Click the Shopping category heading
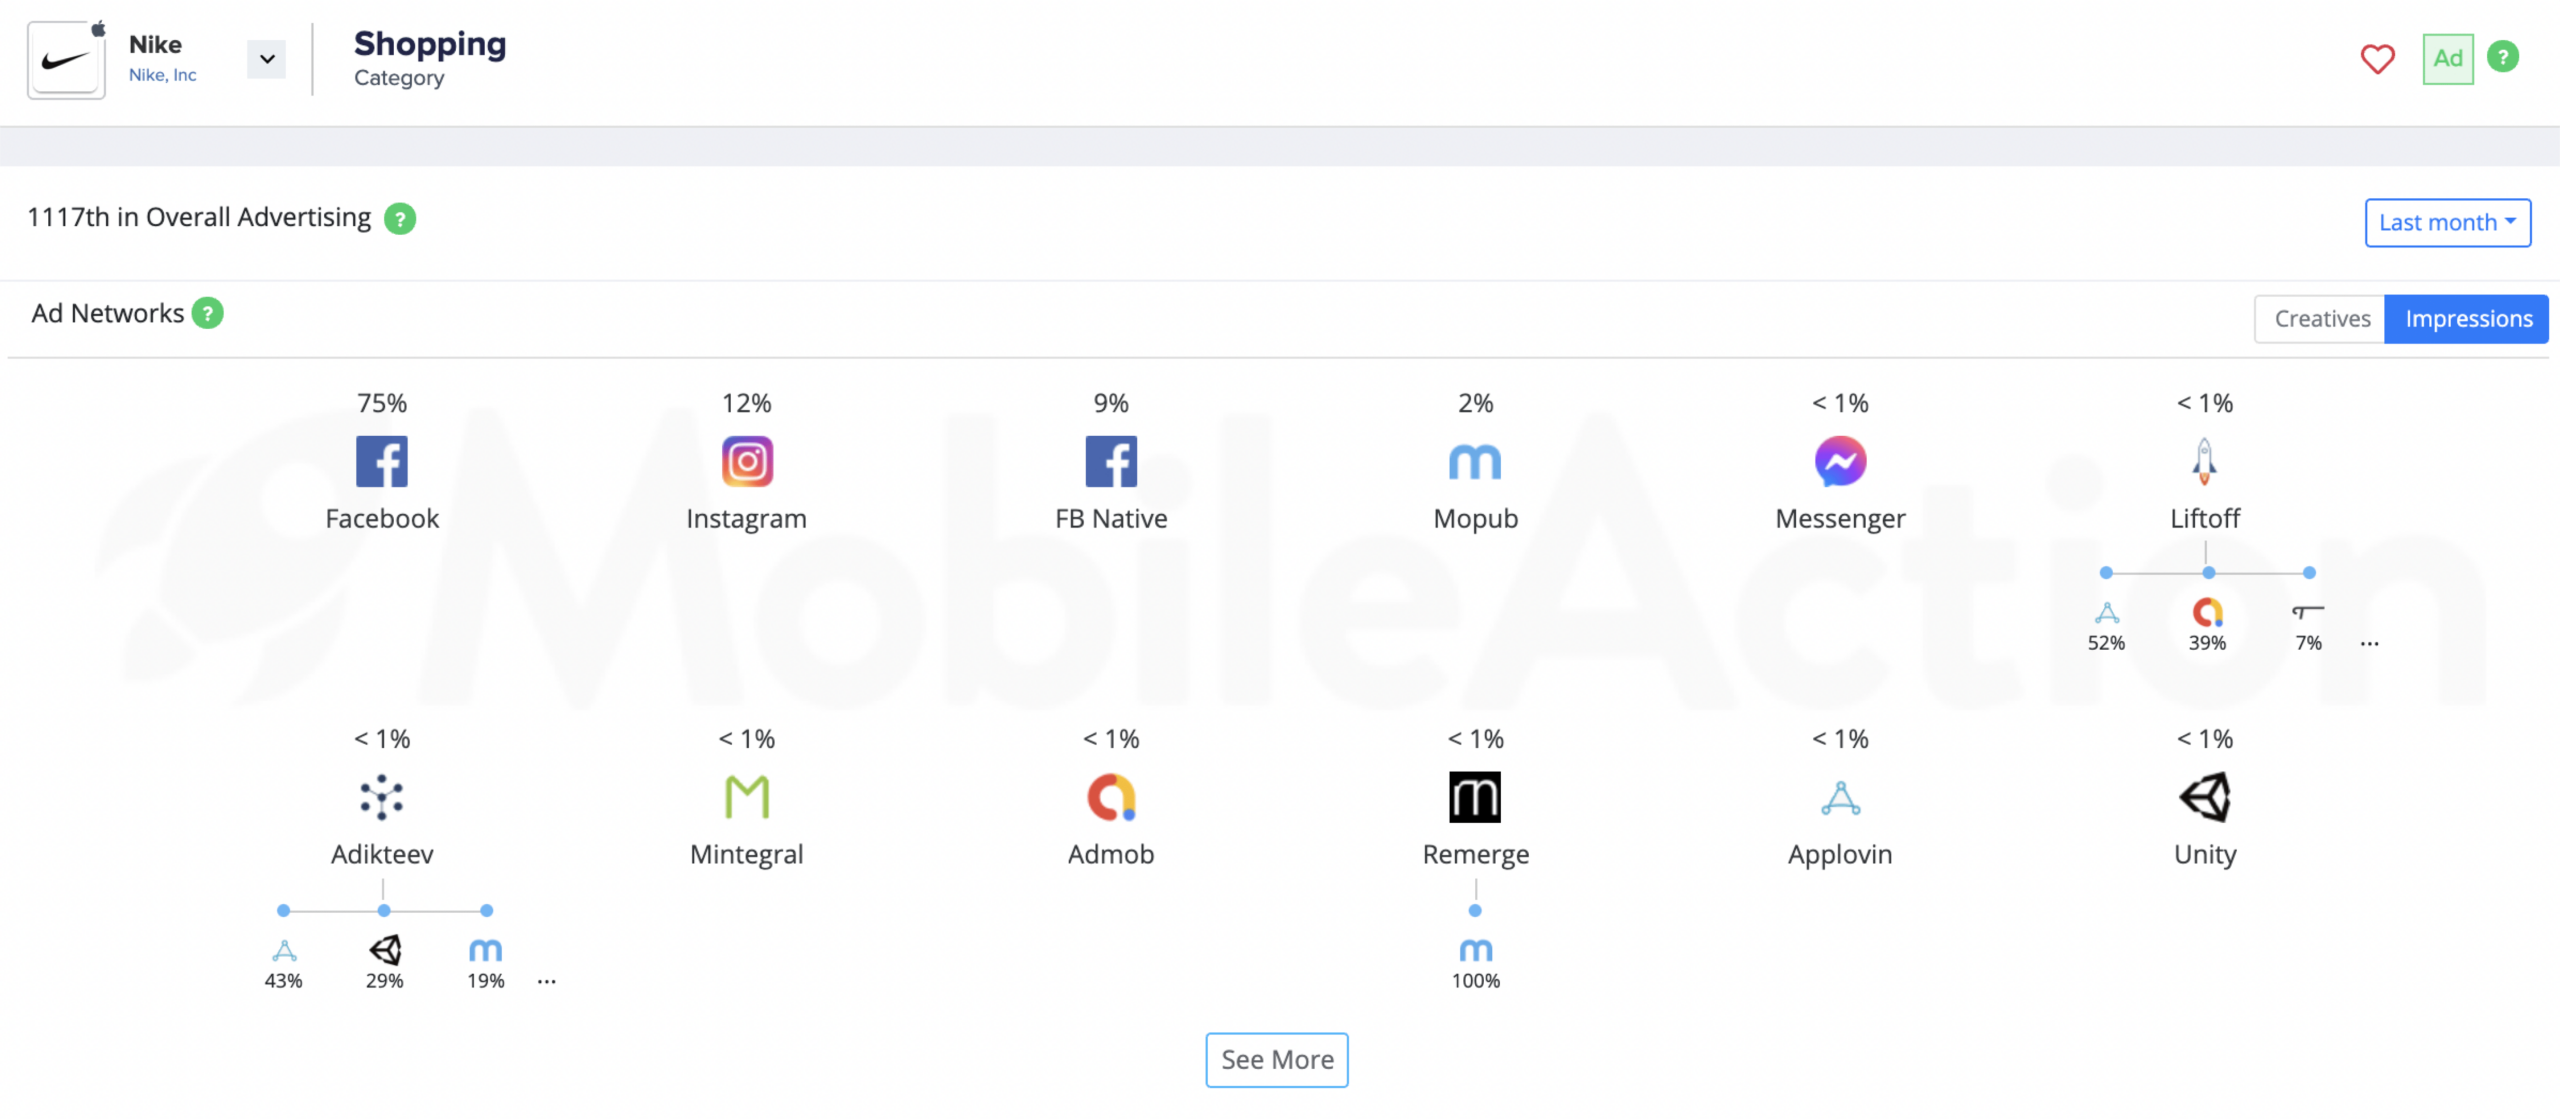The height and width of the screenshot is (1119, 2560). point(430,43)
